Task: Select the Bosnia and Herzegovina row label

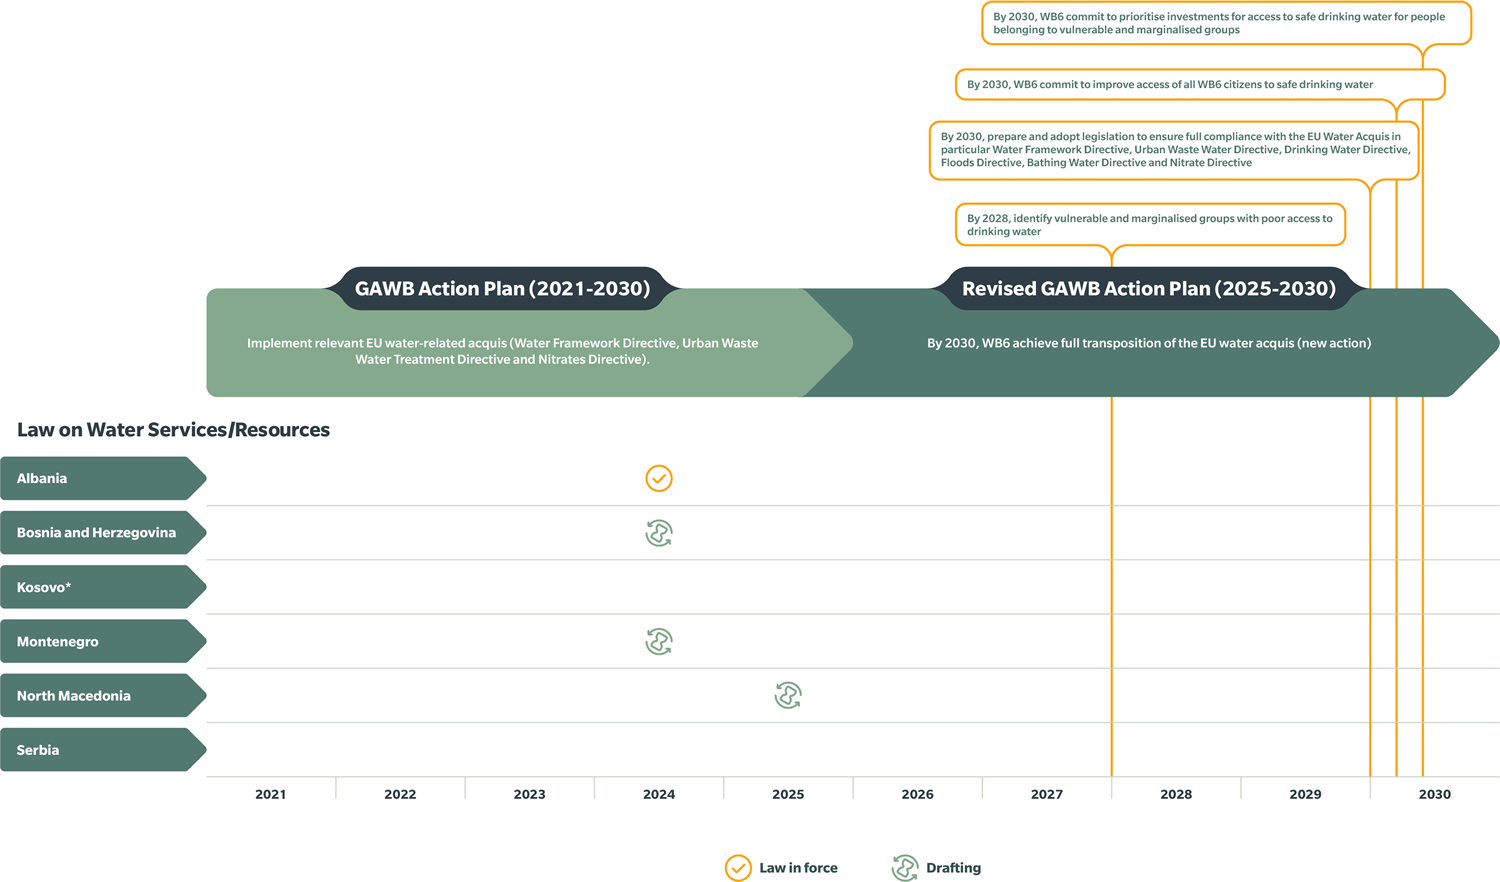Action: [103, 533]
